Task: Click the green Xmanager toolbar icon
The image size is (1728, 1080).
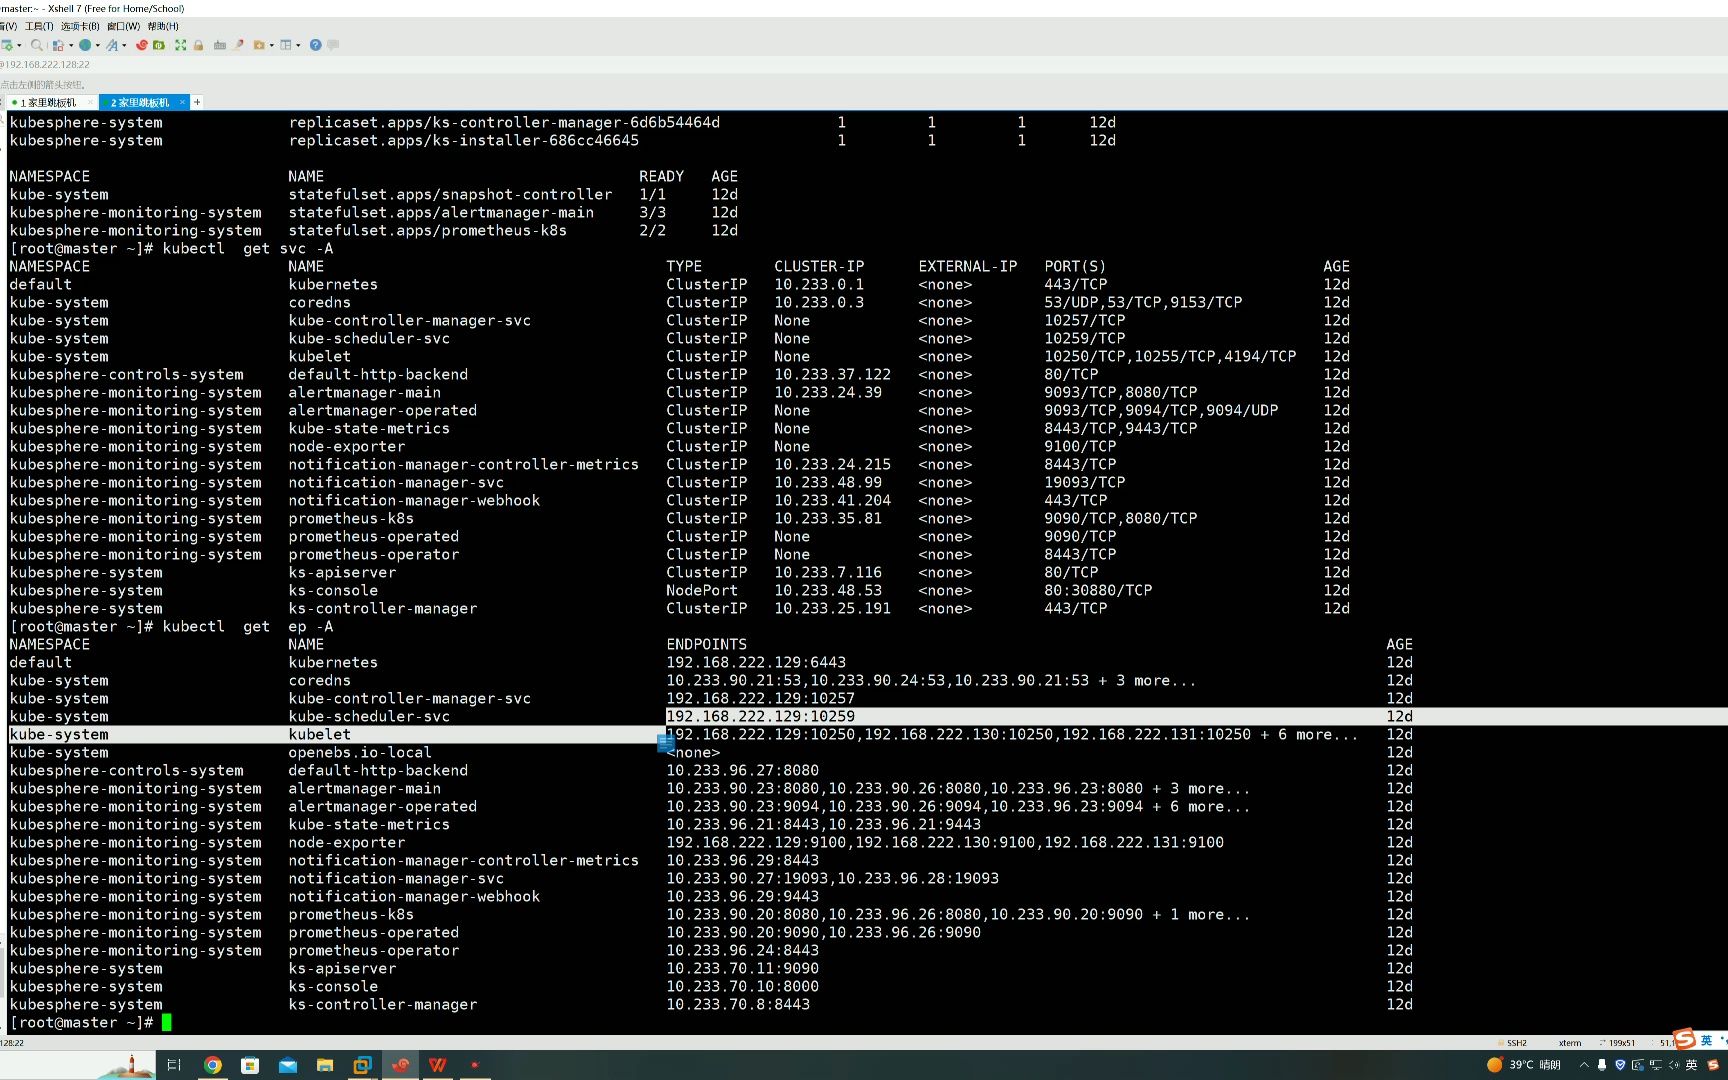Action: tap(158, 45)
